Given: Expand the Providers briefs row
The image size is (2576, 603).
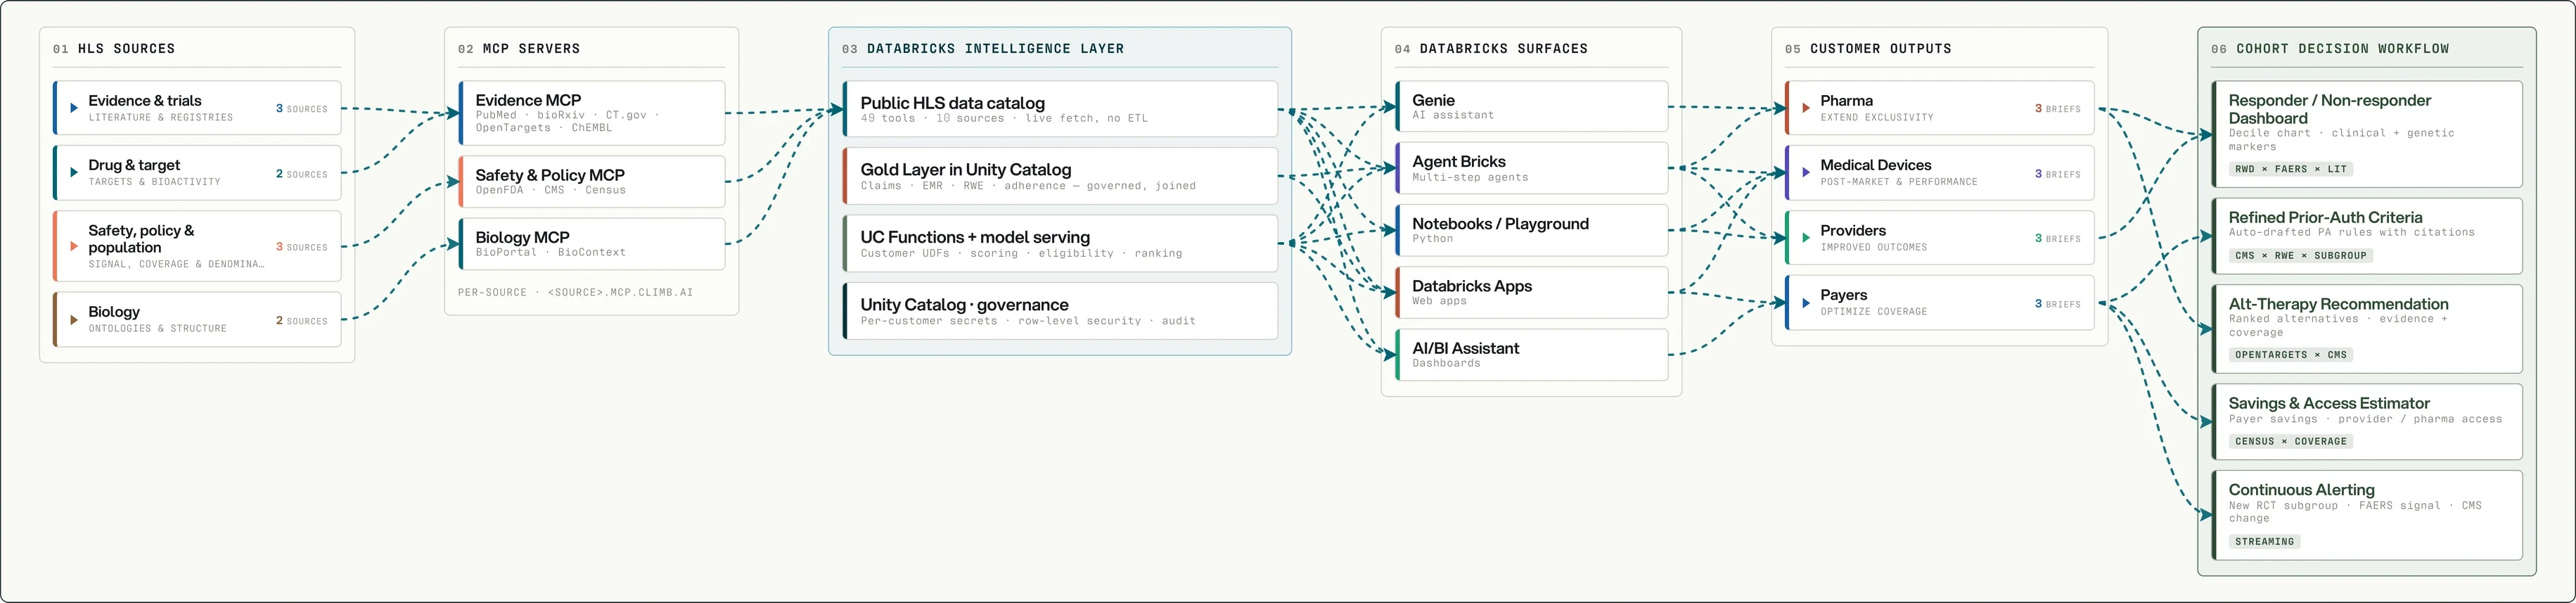Looking at the screenshot, I should click(x=1940, y=238).
